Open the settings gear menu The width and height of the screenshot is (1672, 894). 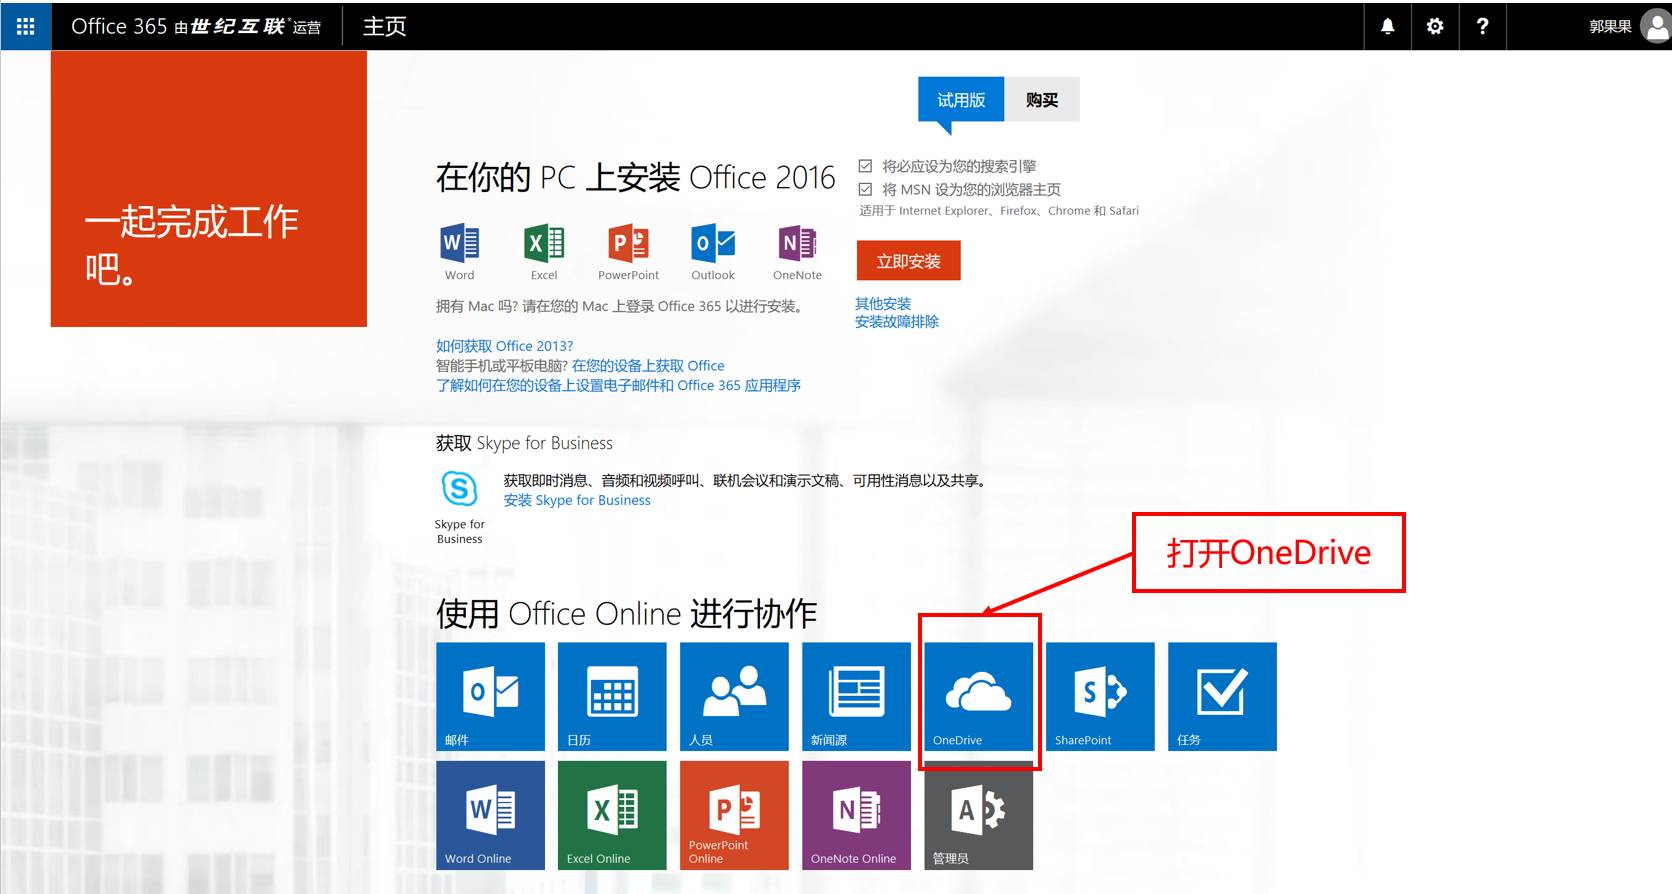[x=1435, y=26]
